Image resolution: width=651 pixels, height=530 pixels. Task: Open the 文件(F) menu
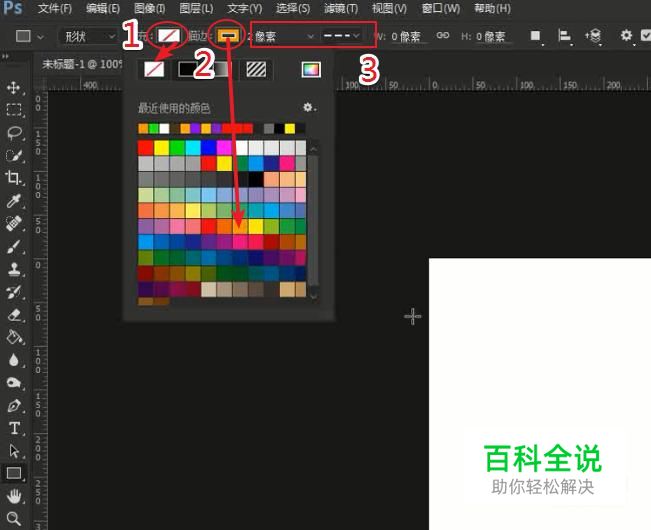[54, 8]
